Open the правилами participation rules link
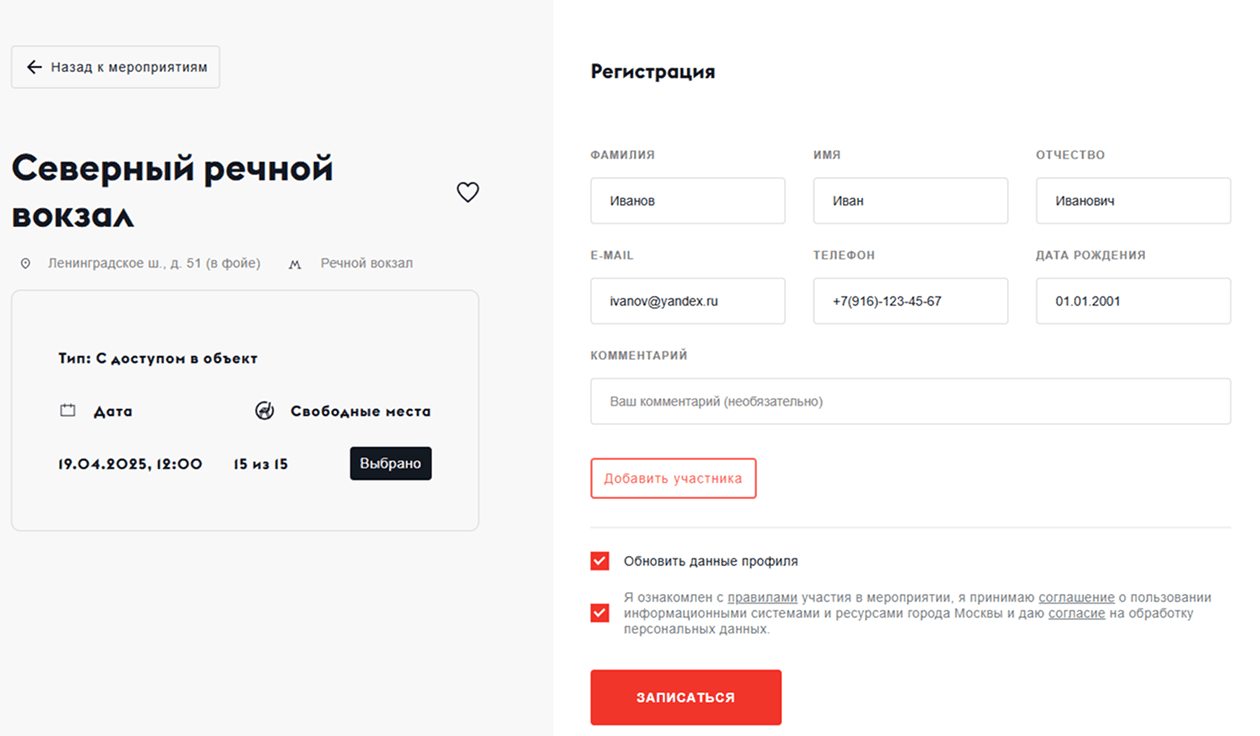1260x736 pixels. click(x=762, y=598)
